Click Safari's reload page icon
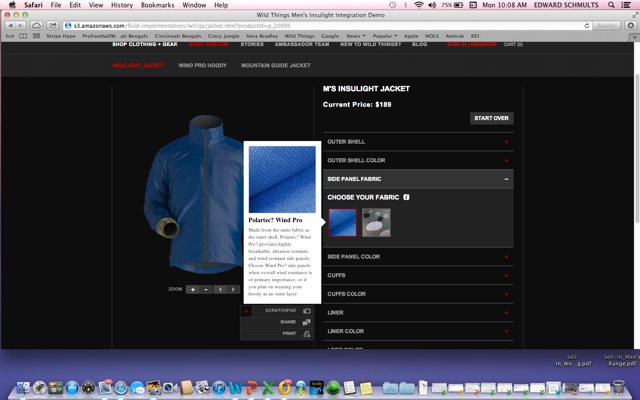640x400 pixels. (x=587, y=26)
